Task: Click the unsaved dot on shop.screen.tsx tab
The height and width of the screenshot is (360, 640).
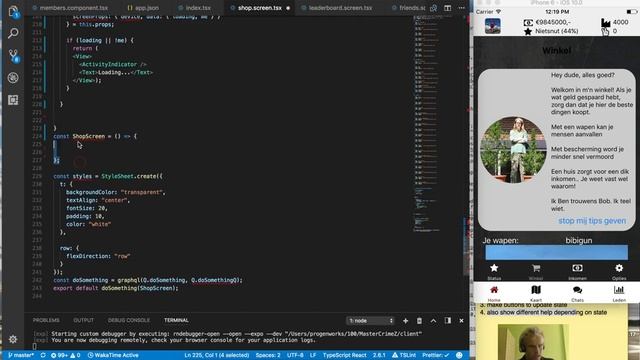Action: [288, 8]
